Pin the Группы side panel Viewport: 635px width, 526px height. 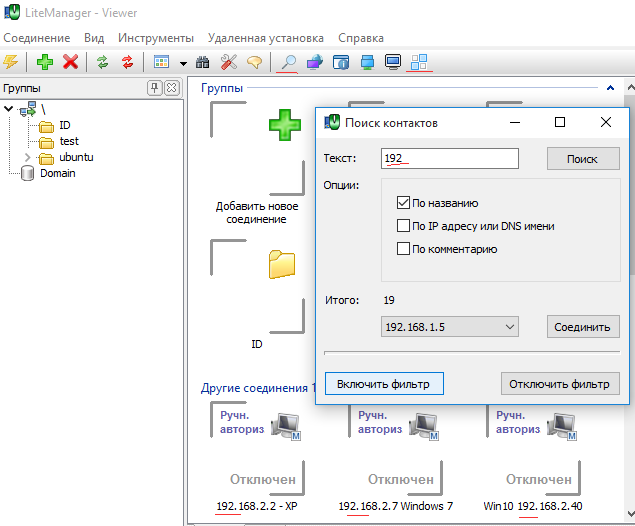click(154, 87)
